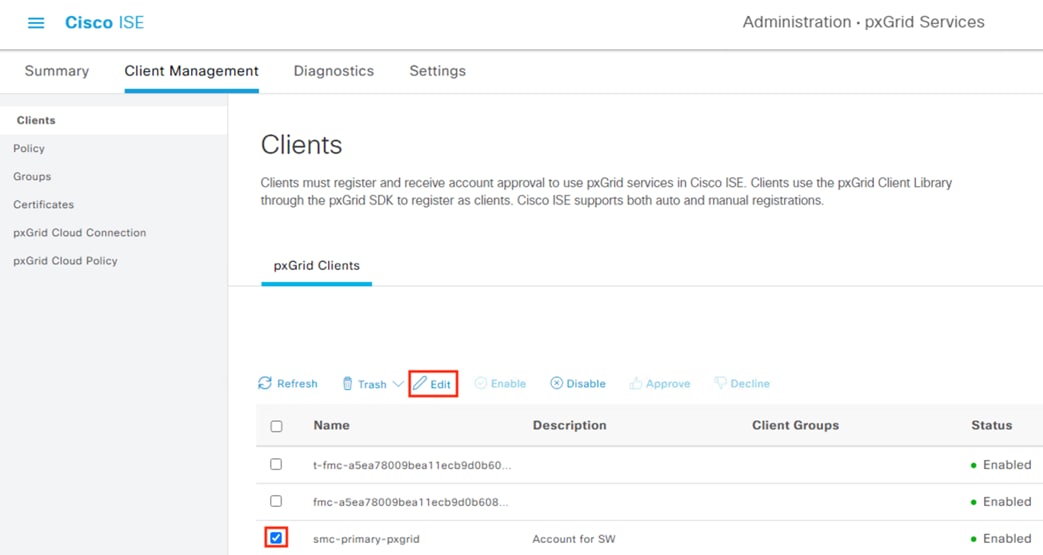The height and width of the screenshot is (555, 1043).
Task: Open pxGrid Cloud Policy page
Action: (65, 261)
